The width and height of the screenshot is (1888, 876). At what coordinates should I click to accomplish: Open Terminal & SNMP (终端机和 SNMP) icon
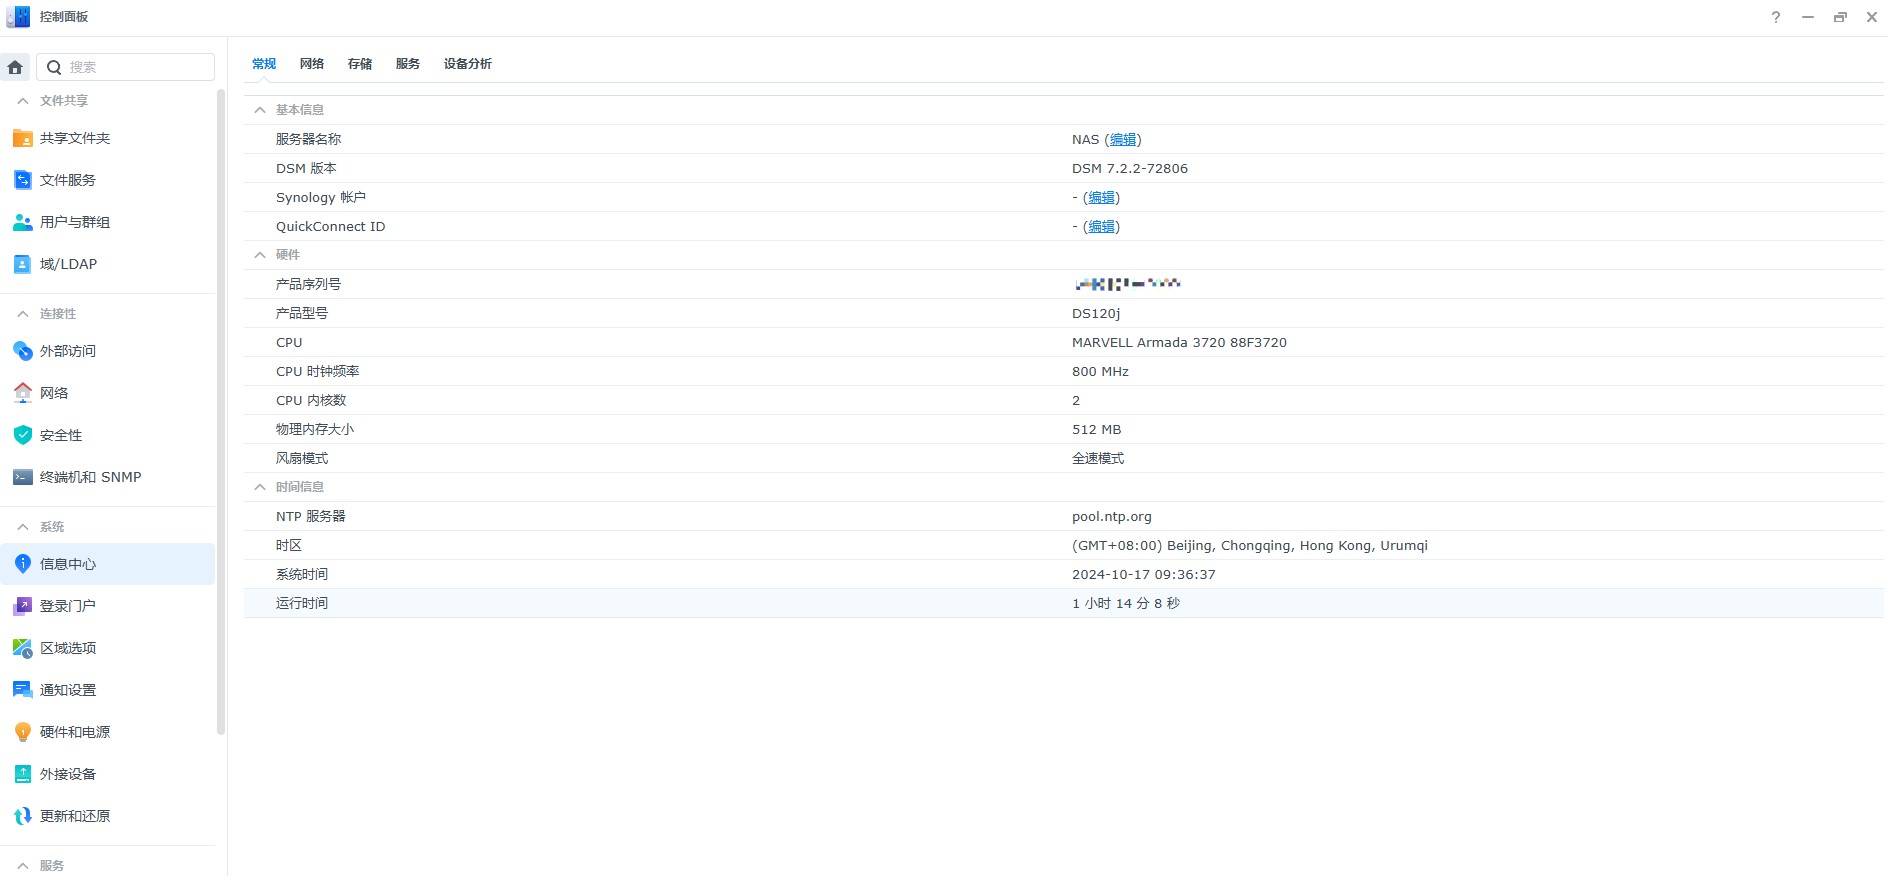click(x=23, y=477)
